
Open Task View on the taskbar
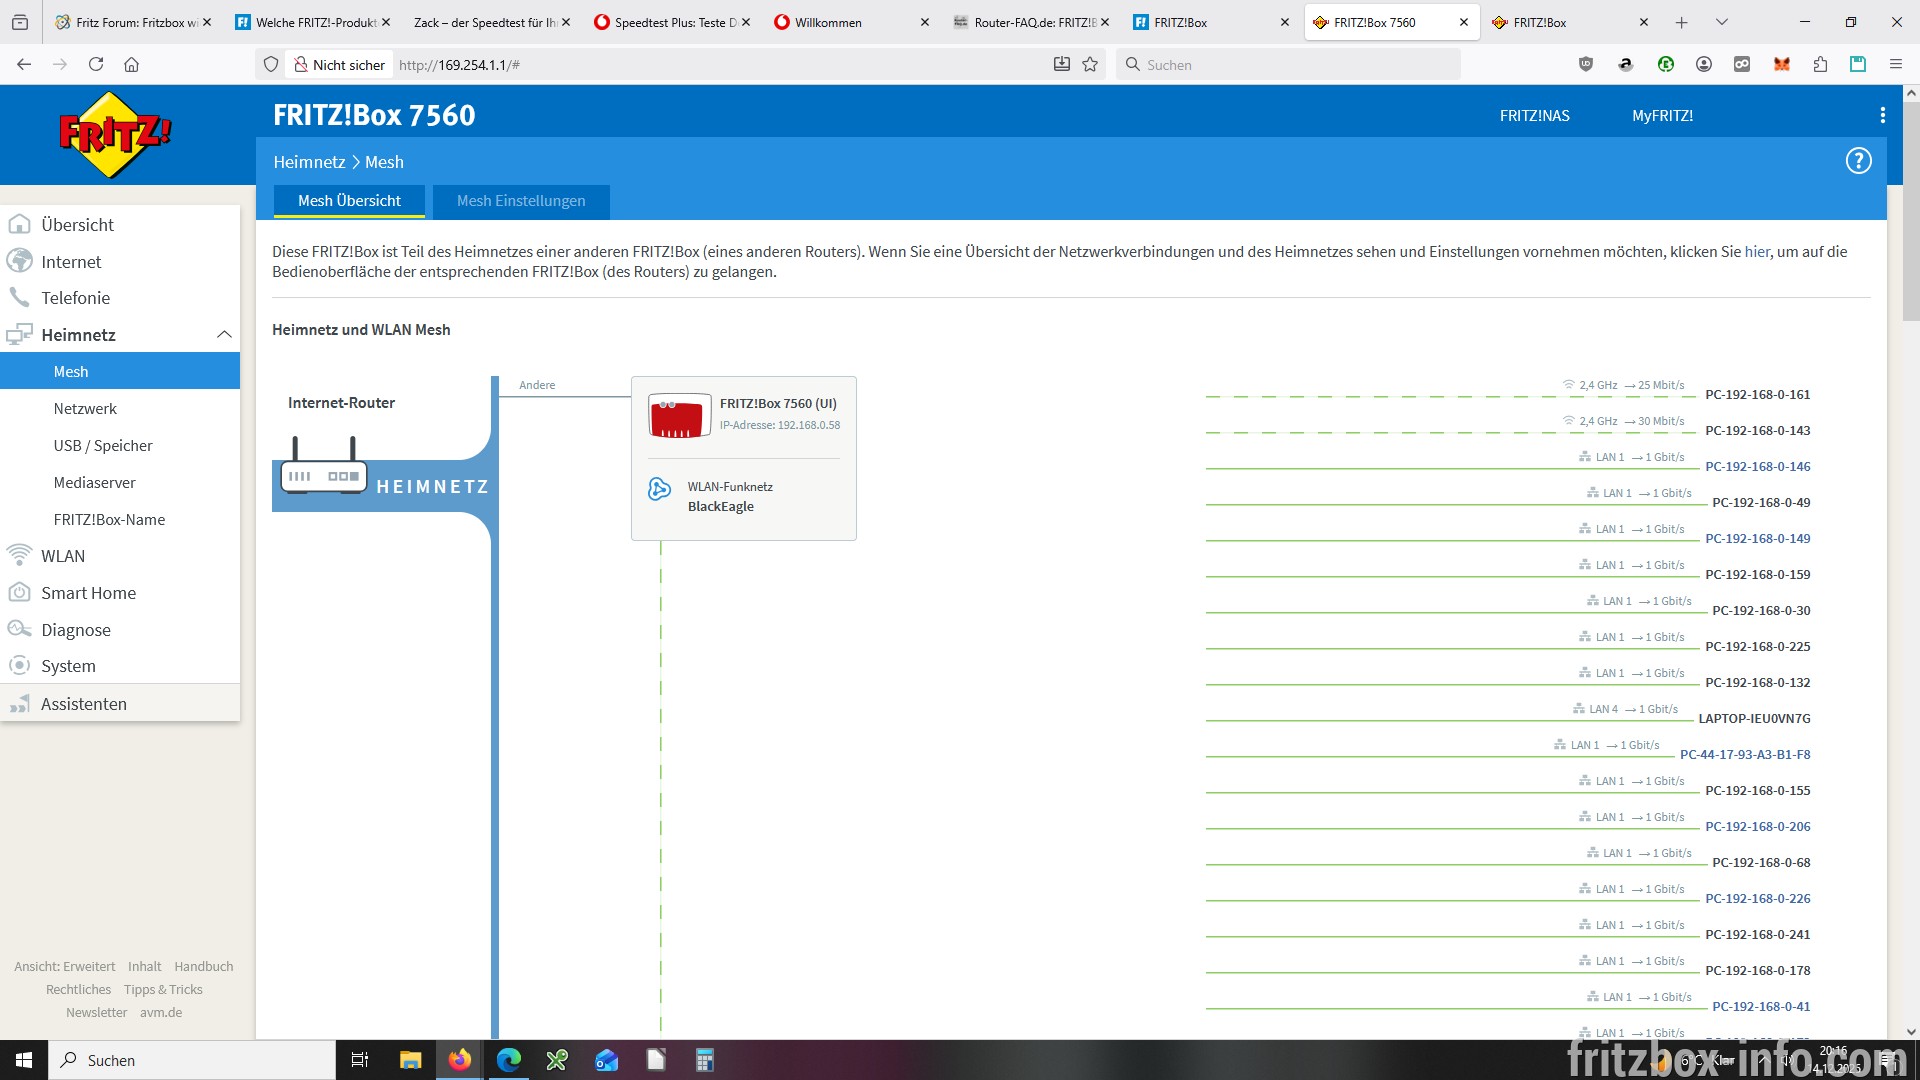(x=360, y=1060)
